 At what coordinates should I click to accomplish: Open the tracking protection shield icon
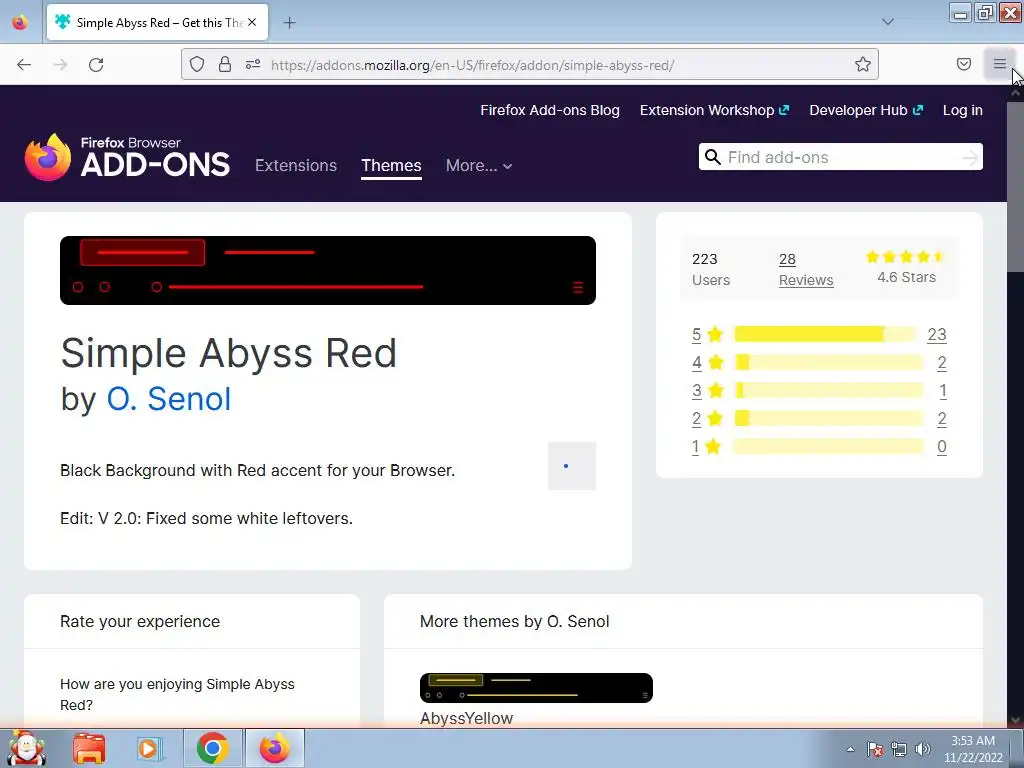point(197,64)
